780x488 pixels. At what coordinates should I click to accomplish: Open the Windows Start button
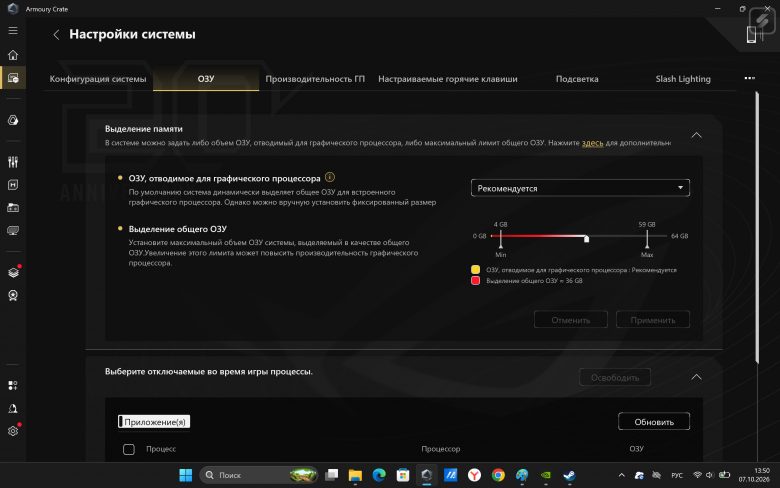[186, 476]
